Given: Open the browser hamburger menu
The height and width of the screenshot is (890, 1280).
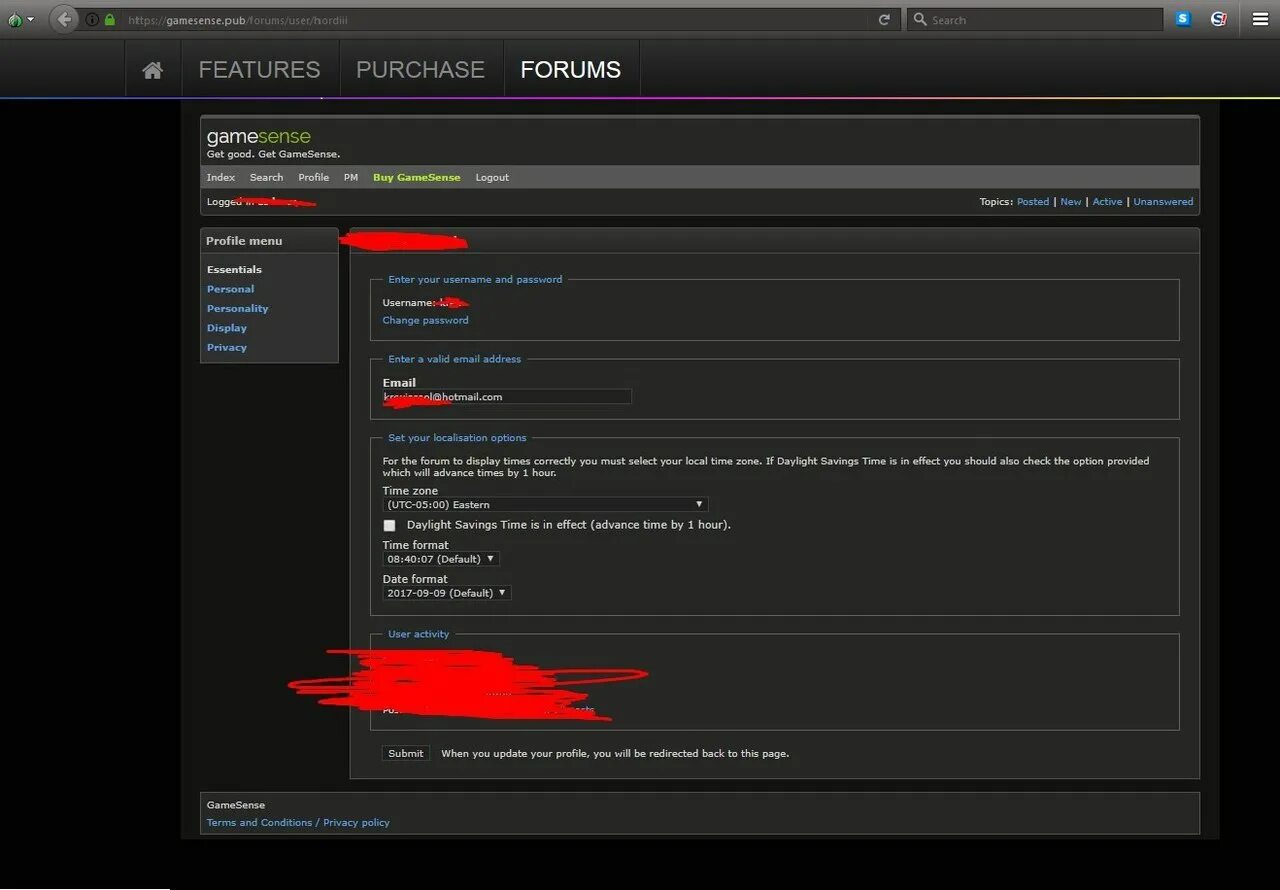Looking at the screenshot, I should point(1260,19).
